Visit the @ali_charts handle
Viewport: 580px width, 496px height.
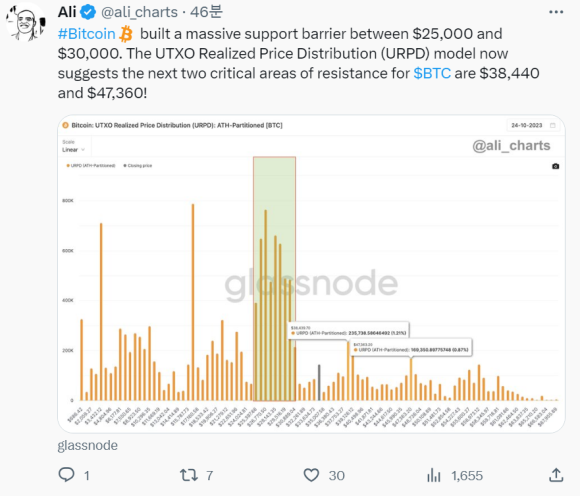139,12
